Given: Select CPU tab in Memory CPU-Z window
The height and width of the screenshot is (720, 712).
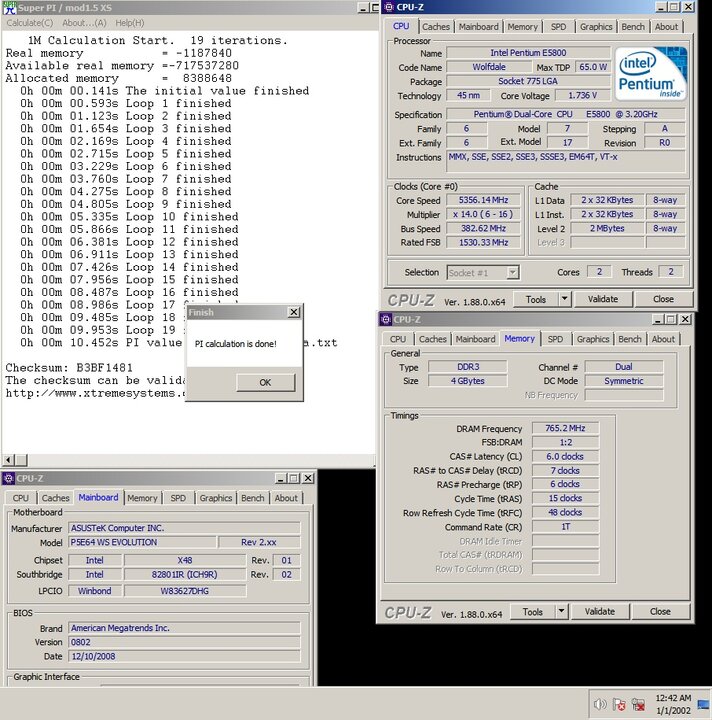Looking at the screenshot, I should 398,339.
